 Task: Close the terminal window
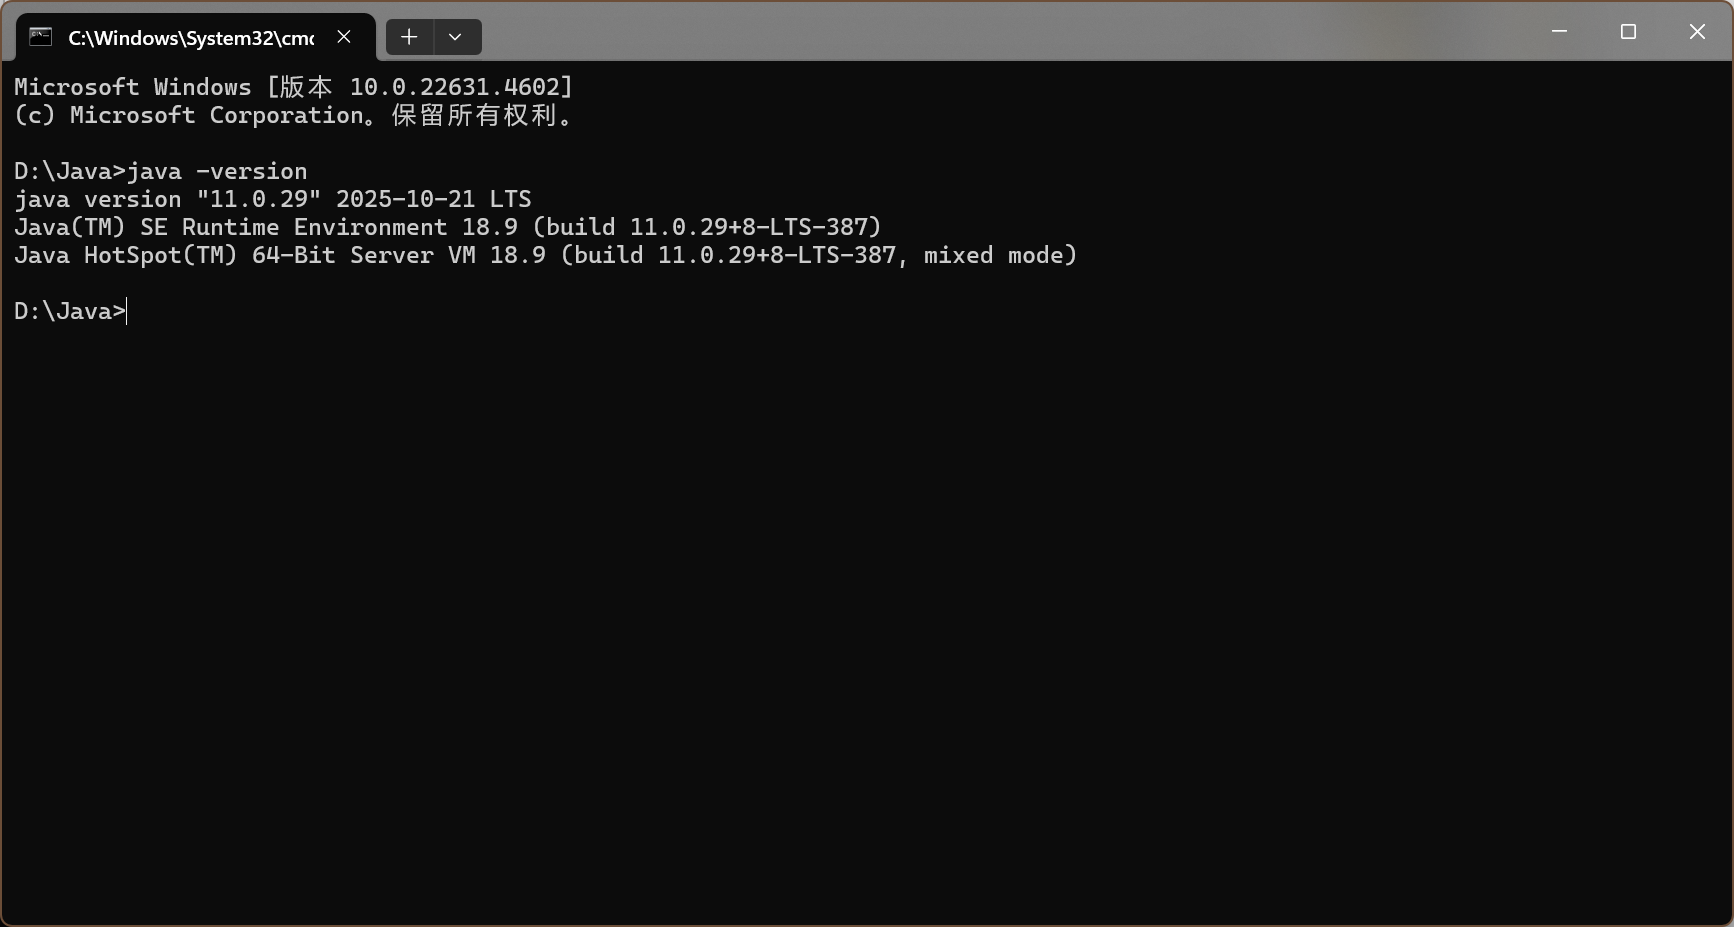[x=1697, y=32]
